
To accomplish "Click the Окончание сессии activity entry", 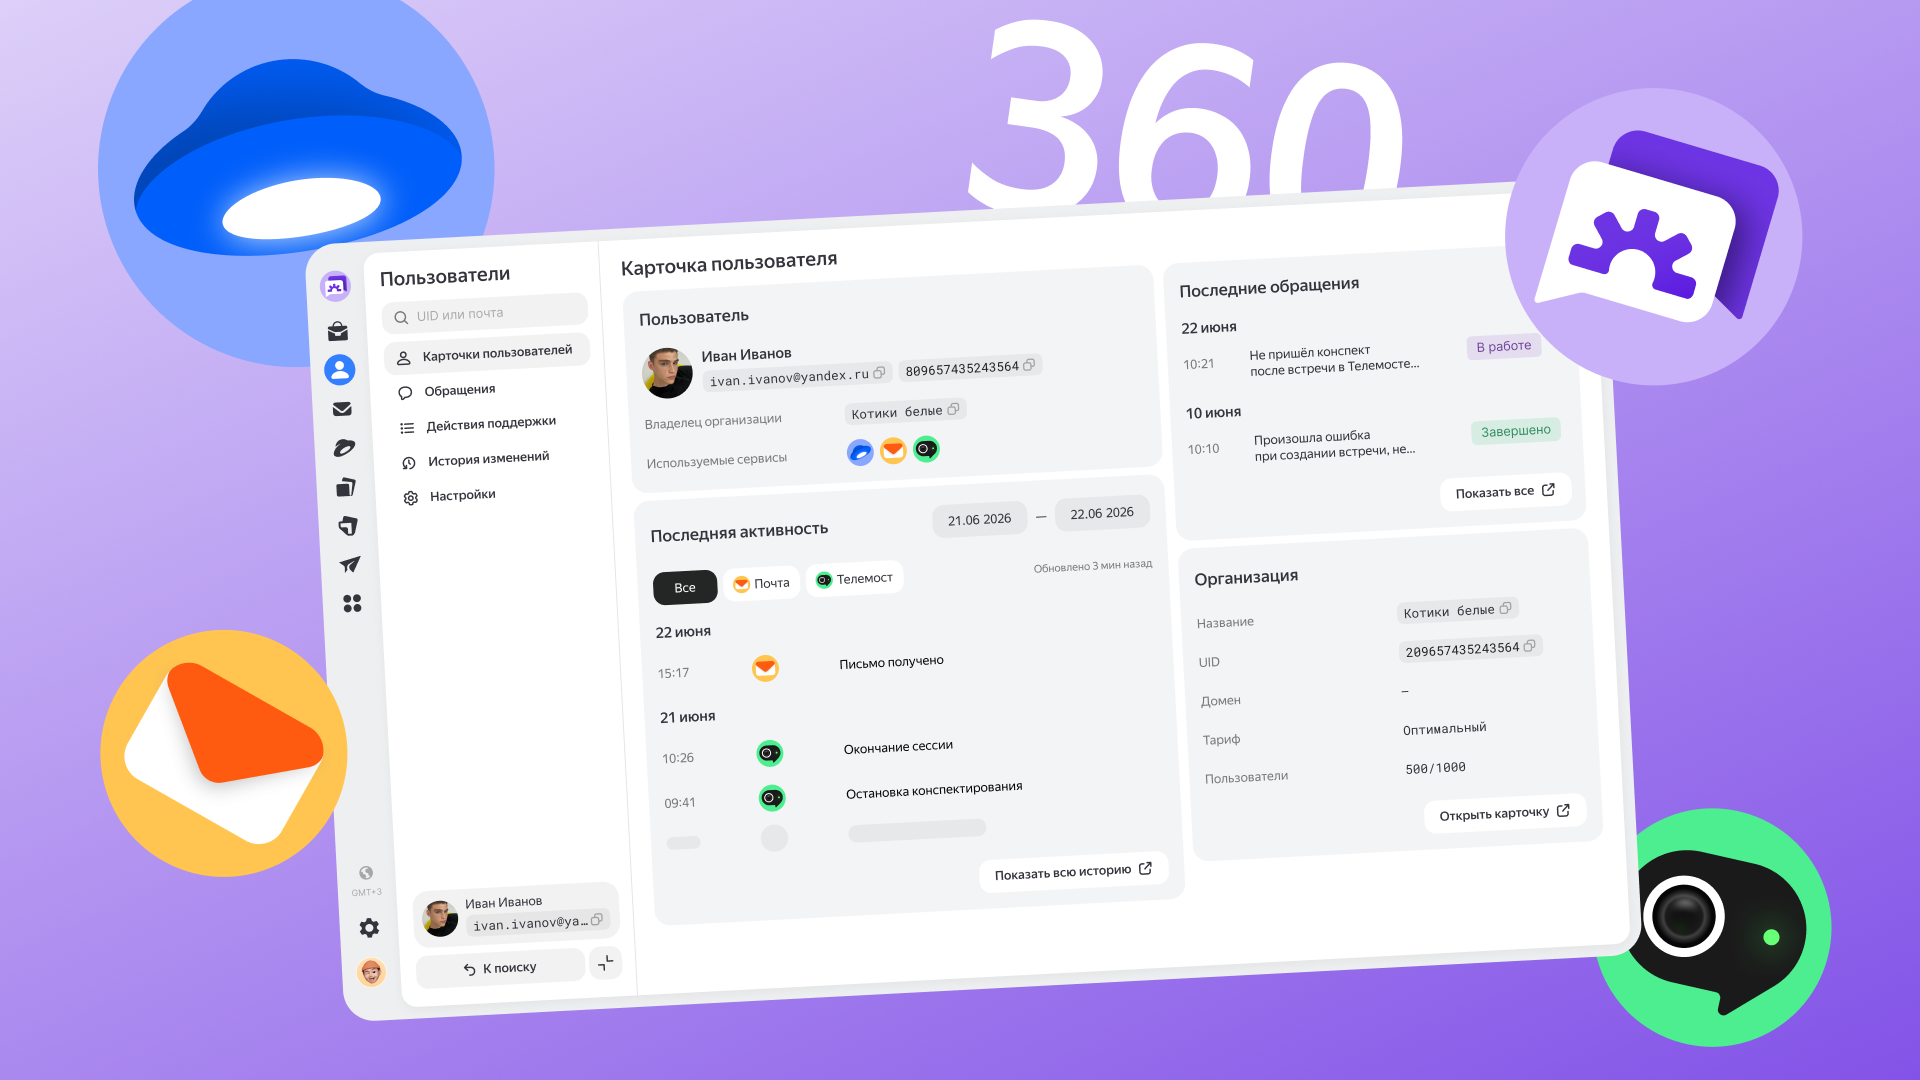I will (x=898, y=747).
